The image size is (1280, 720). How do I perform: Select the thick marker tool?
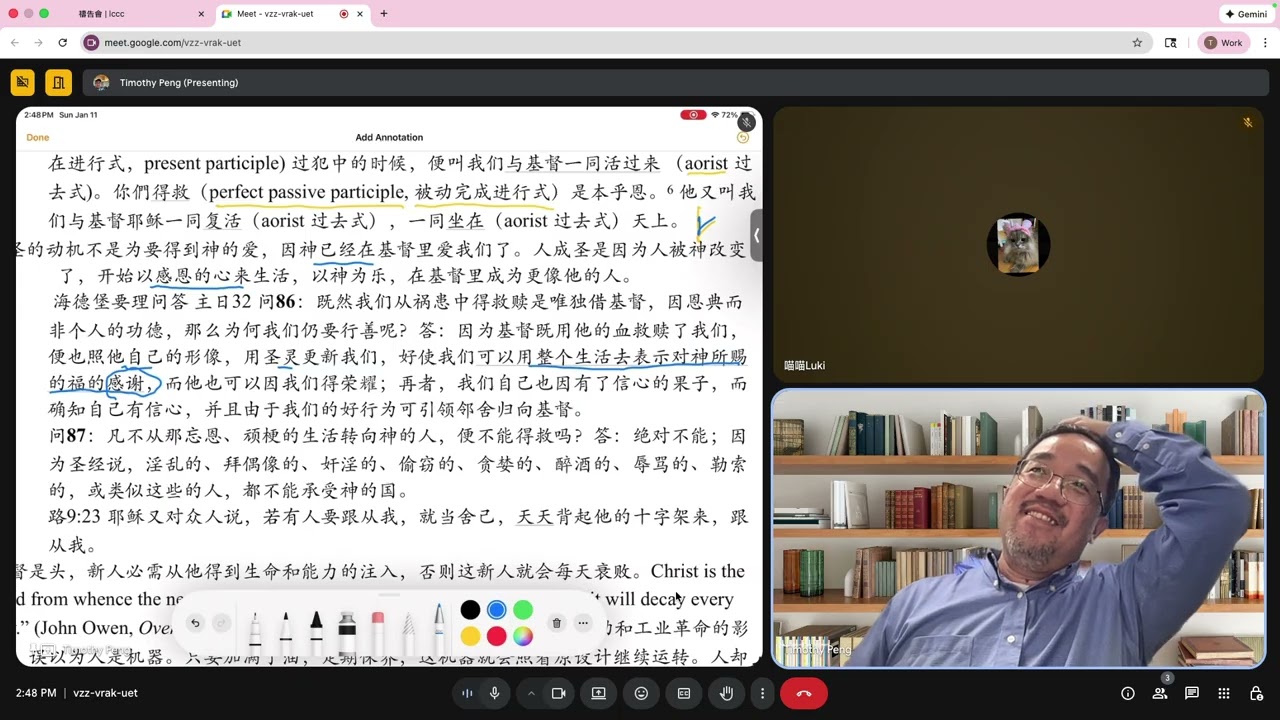[316, 632]
